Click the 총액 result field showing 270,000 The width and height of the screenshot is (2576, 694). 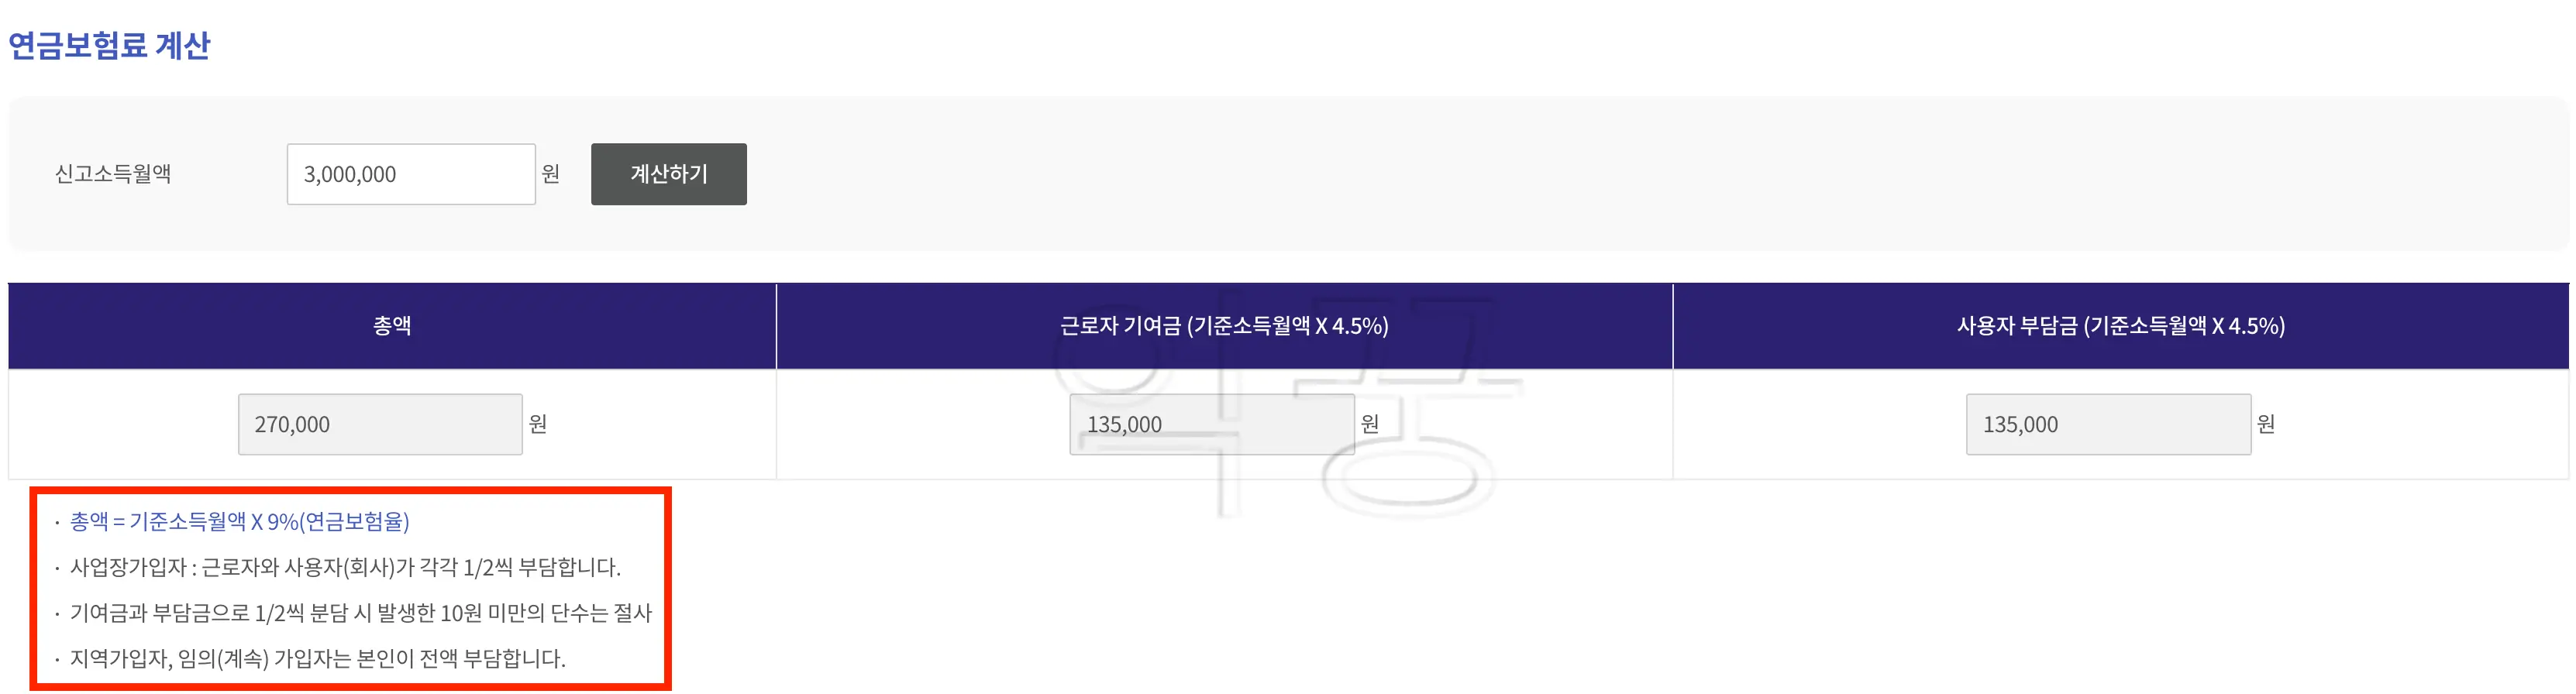(x=380, y=423)
